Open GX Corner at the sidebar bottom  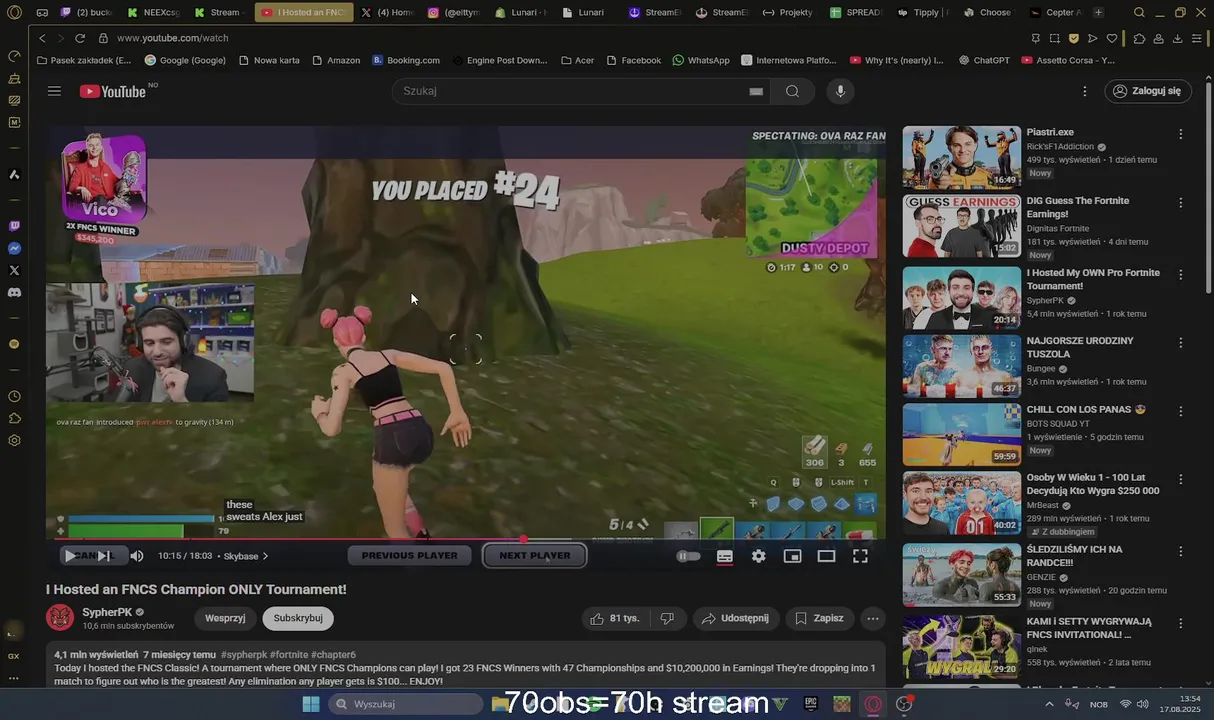click(x=14, y=656)
